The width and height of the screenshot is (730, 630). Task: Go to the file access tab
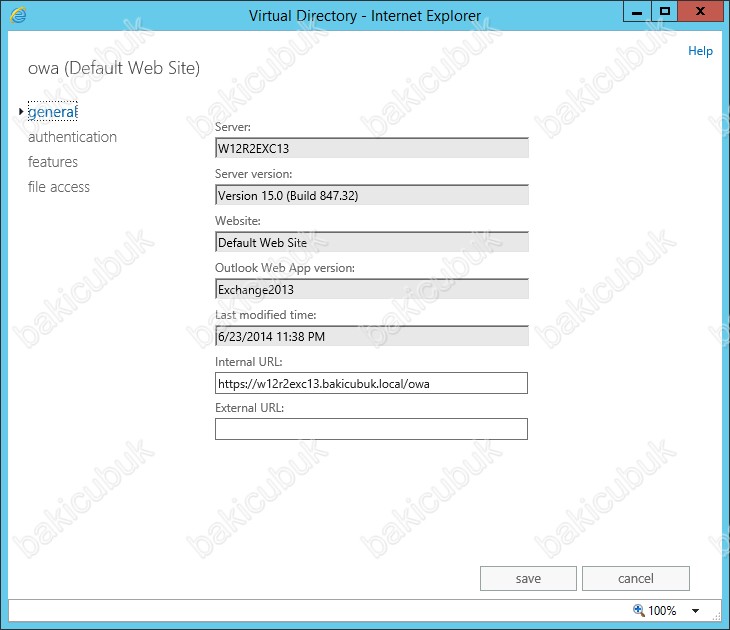pyautogui.click(x=59, y=187)
